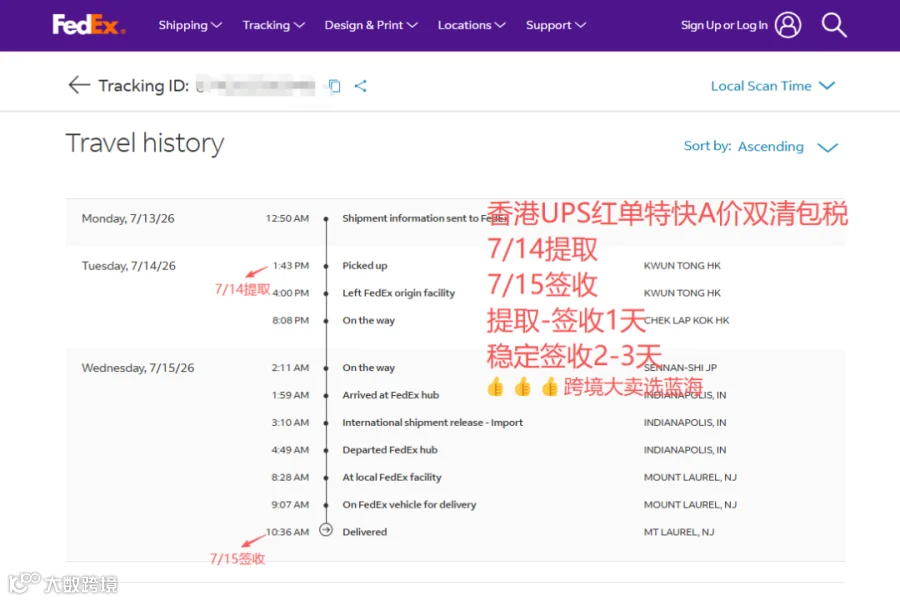
Task: Click MT LAUREL, NJ location
Action: [679, 532]
